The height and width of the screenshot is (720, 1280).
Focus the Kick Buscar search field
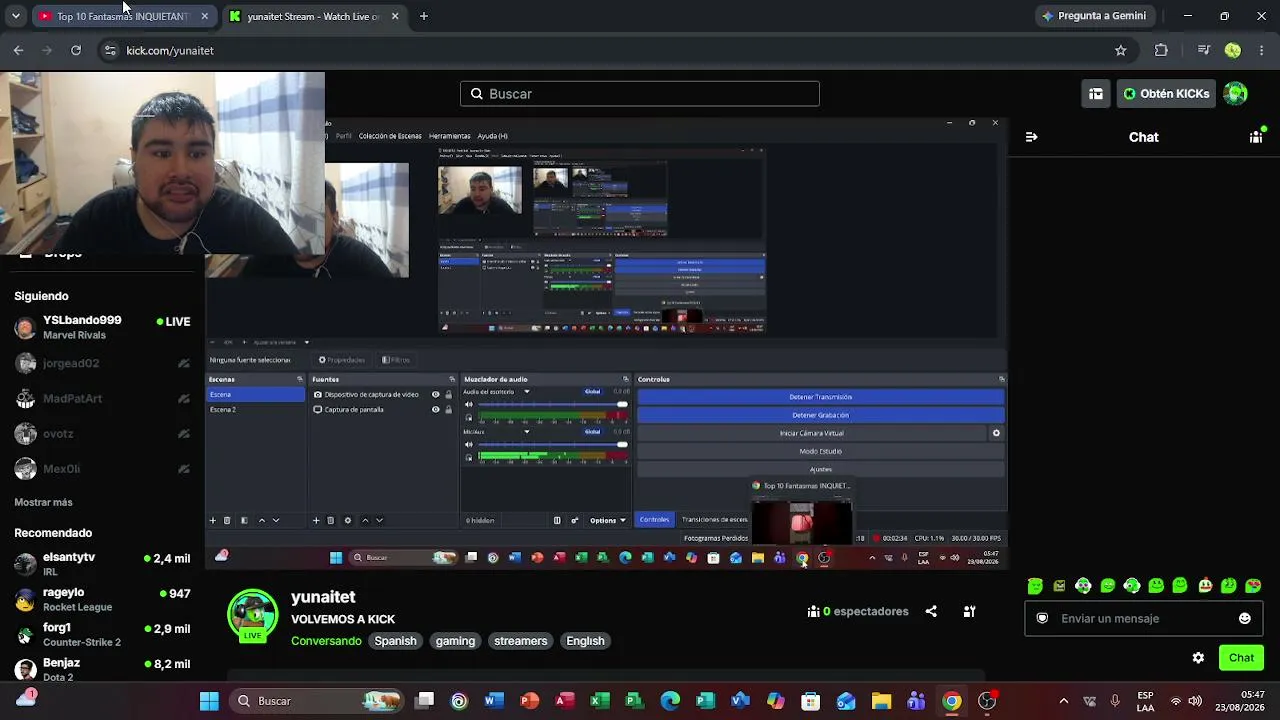(x=640, y=94)
